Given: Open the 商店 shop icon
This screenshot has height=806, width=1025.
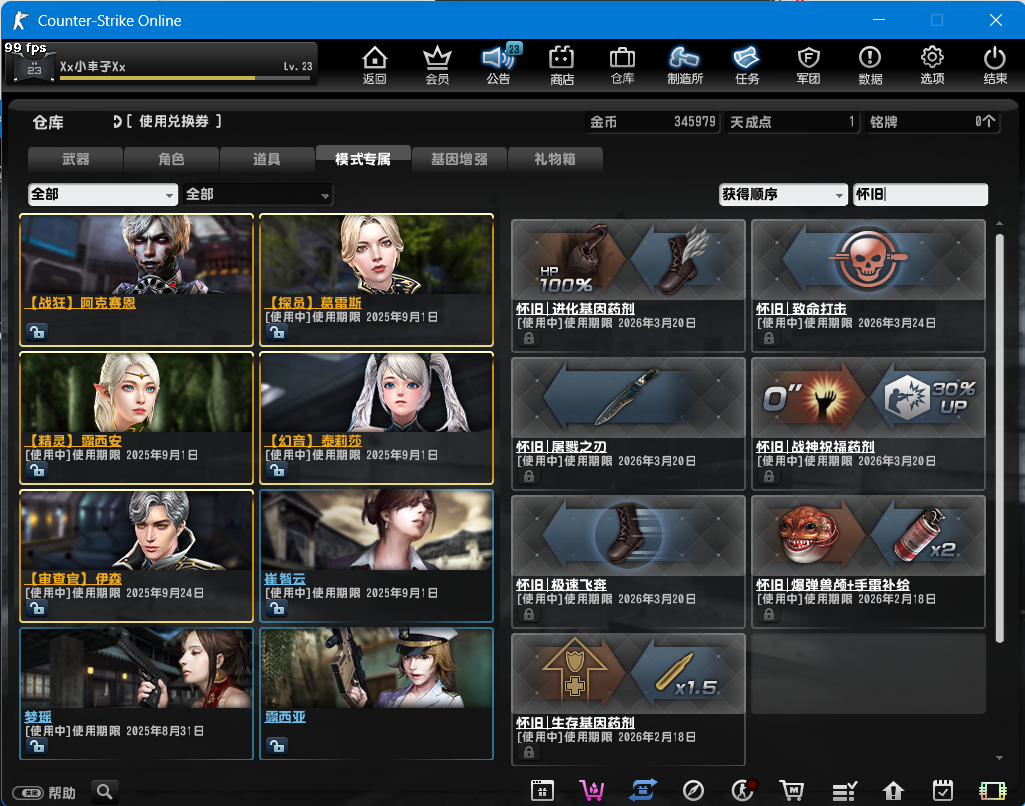Looking at the screenshot, I should pos(562,65).
